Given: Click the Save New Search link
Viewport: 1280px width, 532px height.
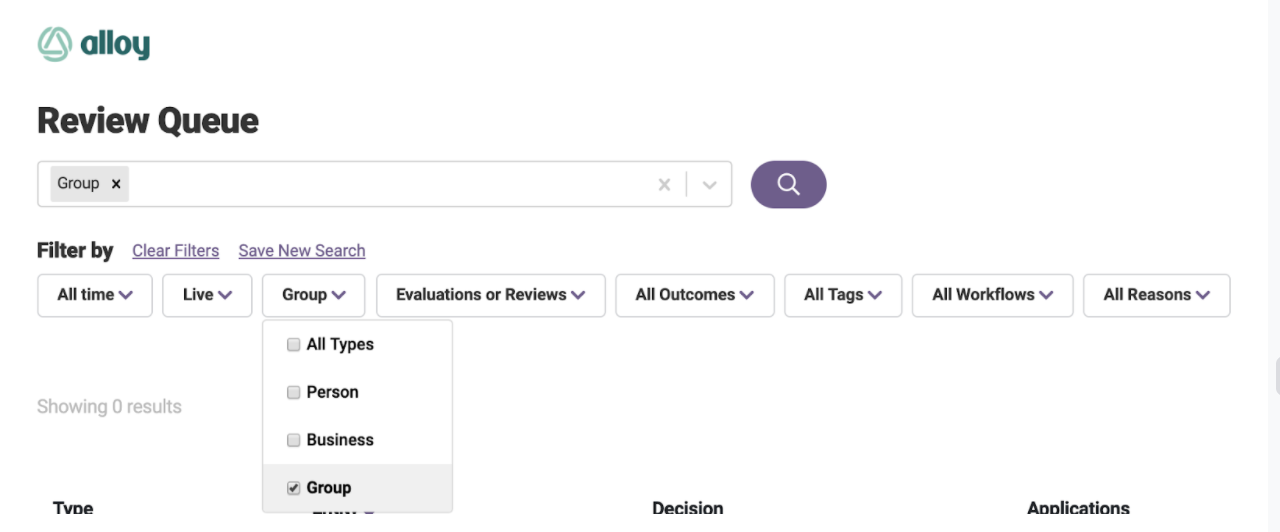Looking at the screenshot, I should pos(301,251).
